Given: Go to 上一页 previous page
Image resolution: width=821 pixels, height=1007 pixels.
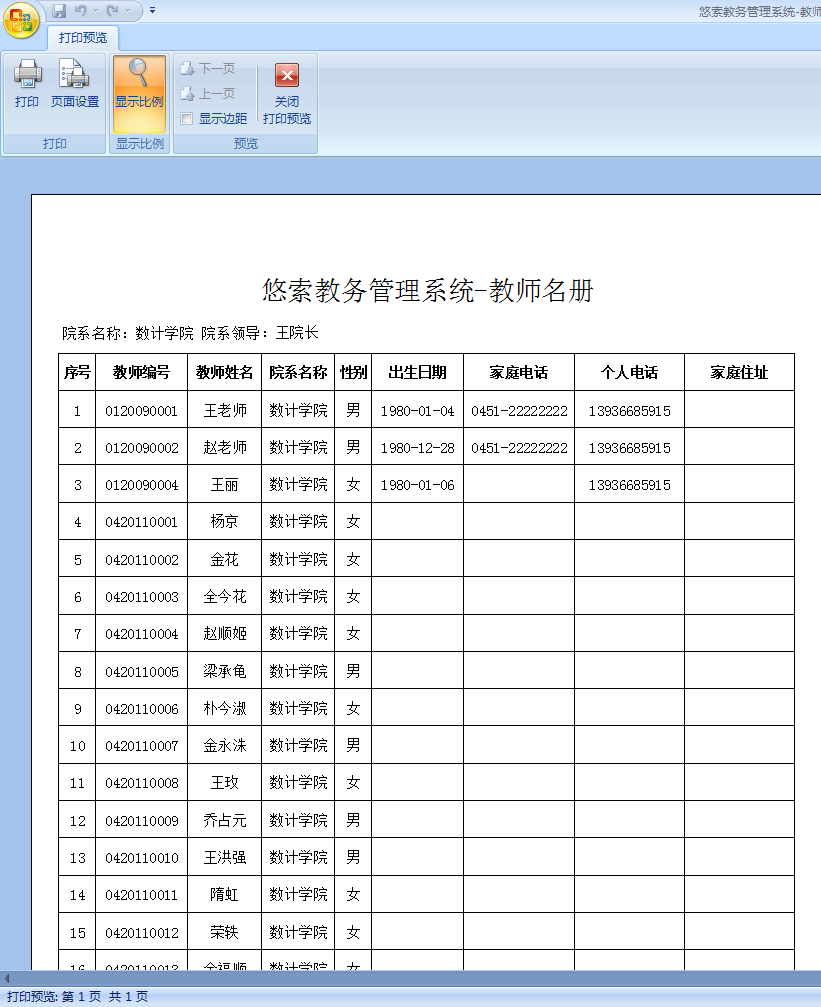Looking at the screenshot, I should click(208, 94).
